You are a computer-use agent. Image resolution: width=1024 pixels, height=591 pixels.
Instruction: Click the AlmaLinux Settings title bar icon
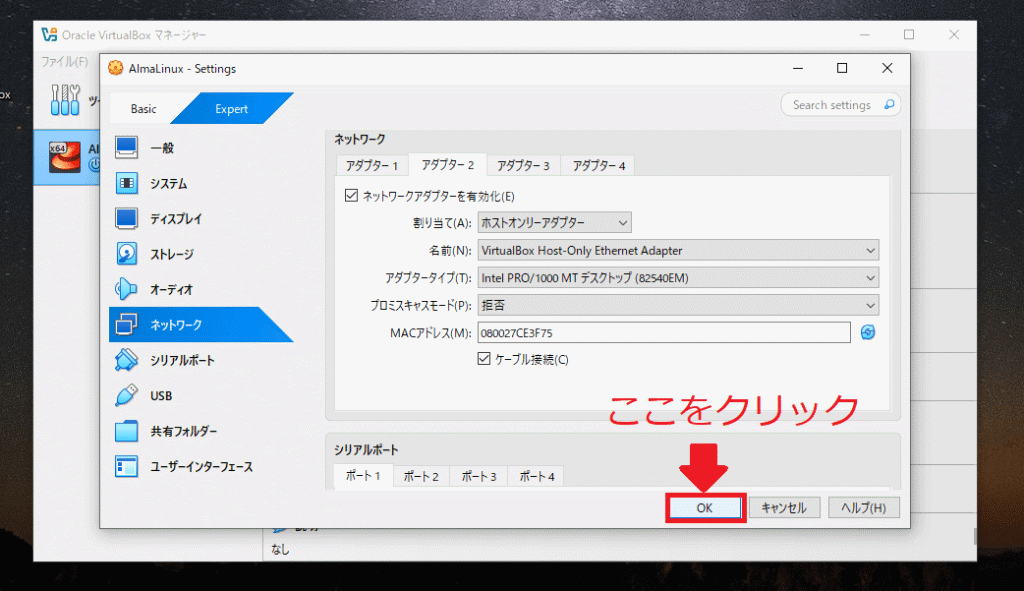pos(116,68)
